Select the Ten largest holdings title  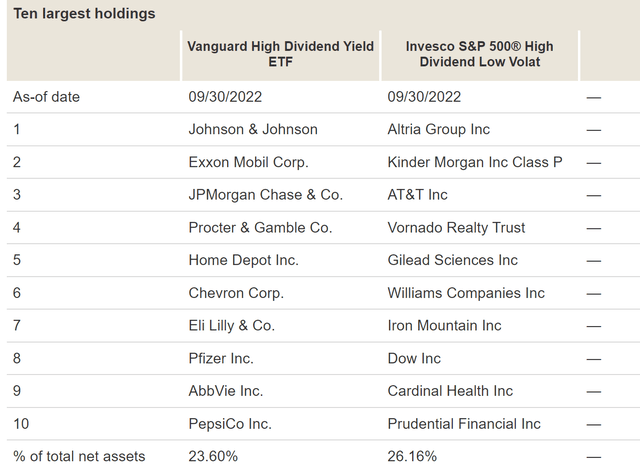(x=84, y=13)
